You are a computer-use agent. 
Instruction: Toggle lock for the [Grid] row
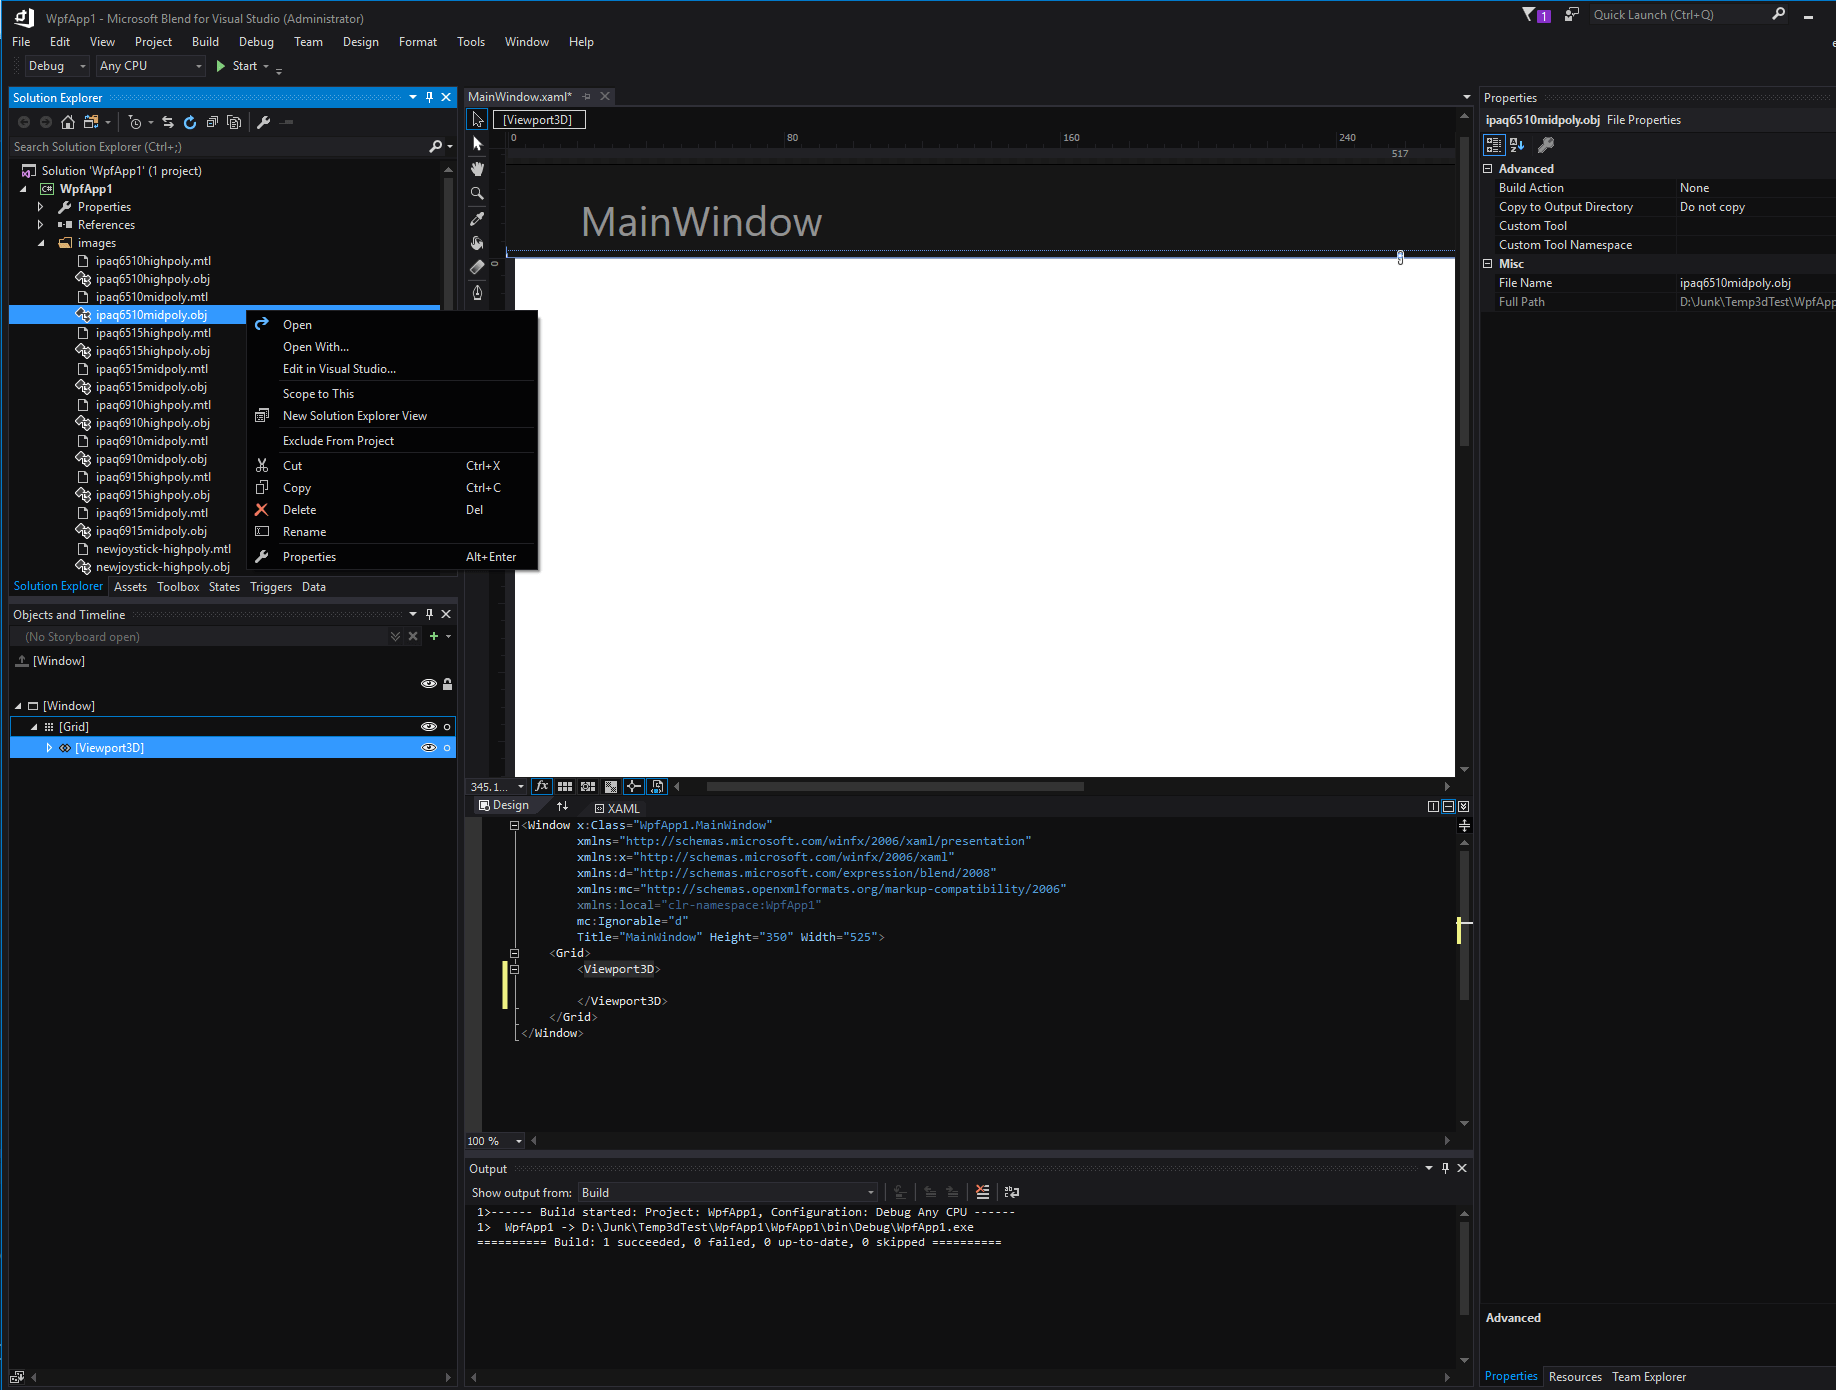447,727
